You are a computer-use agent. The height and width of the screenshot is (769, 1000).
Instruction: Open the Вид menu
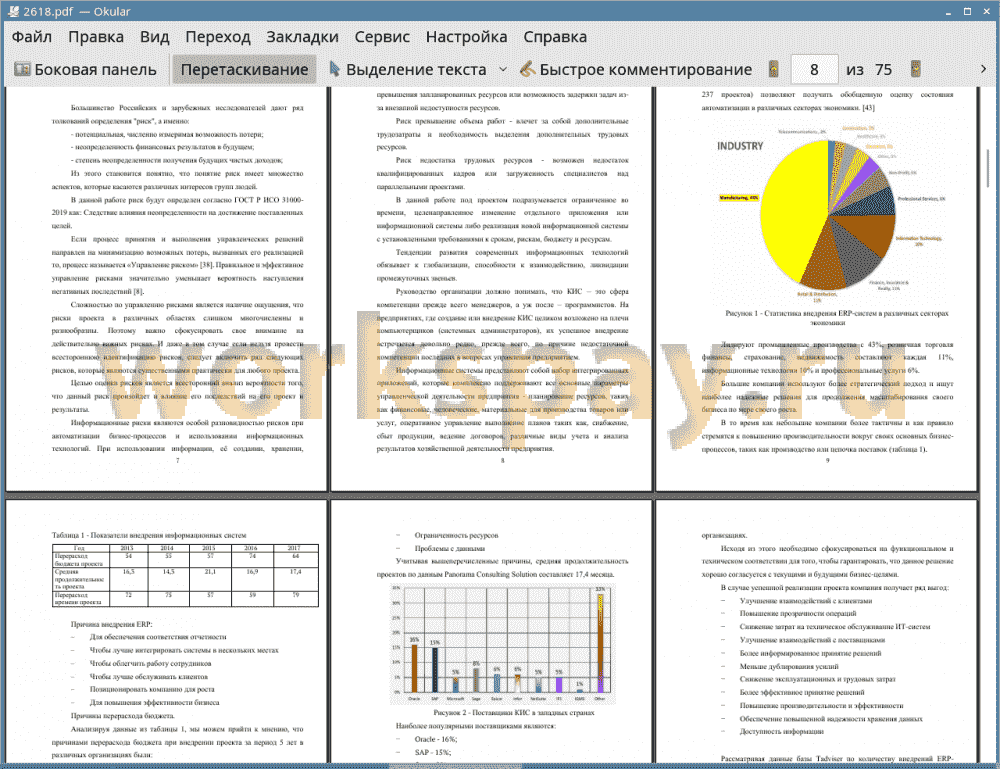155,37
